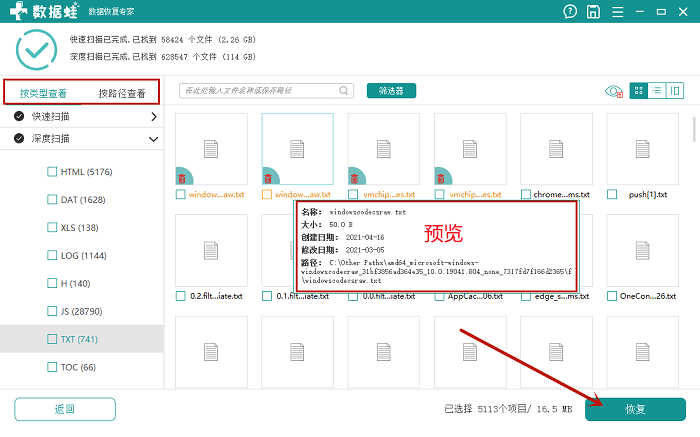
Task: Switch to grid thumbnail view
Action: click(x=639, y=91)
